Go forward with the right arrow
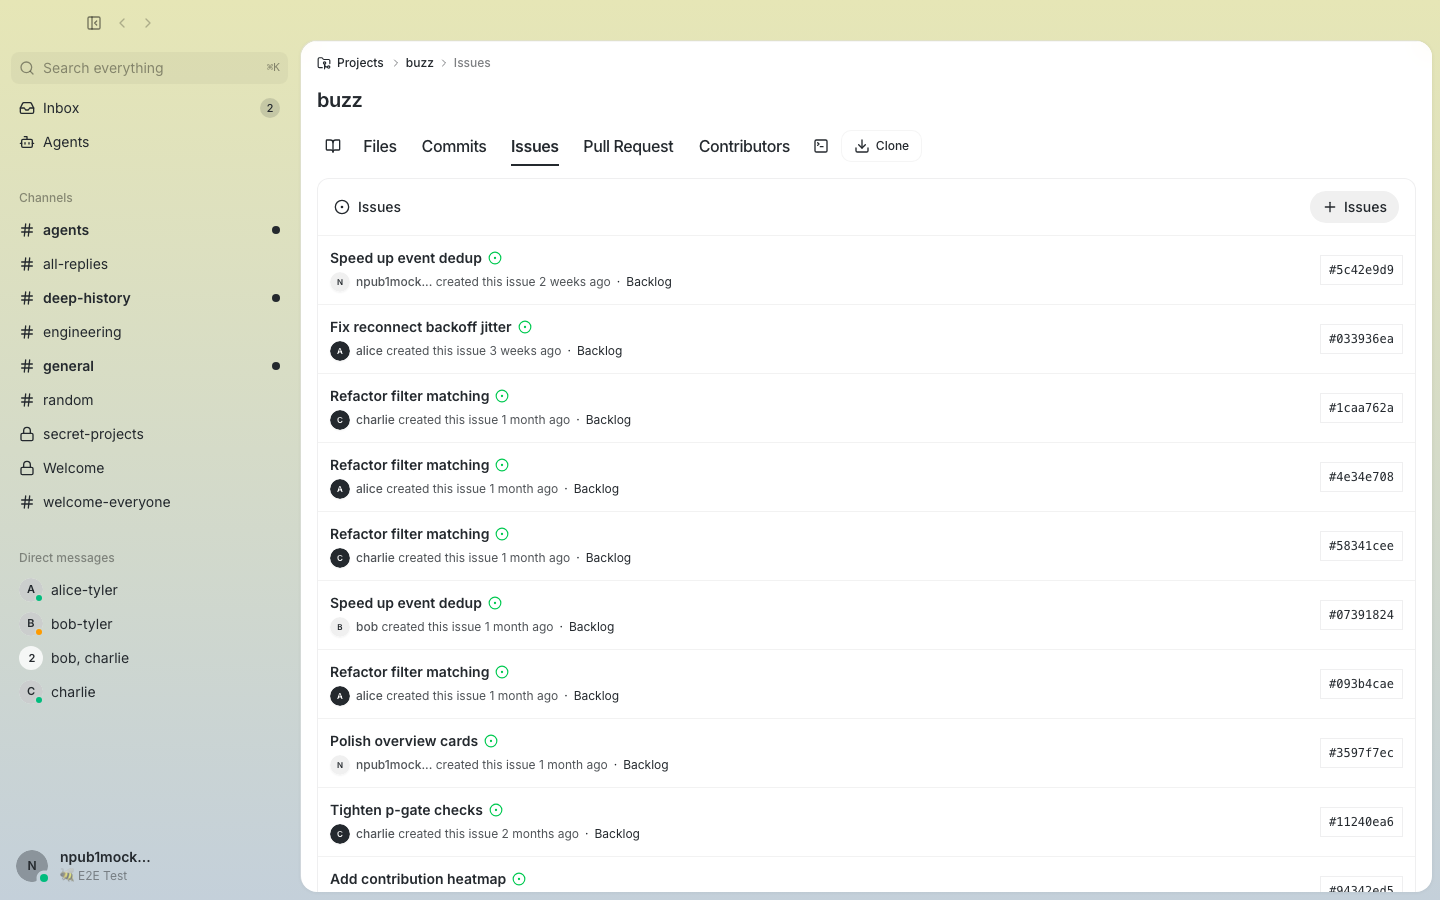 click(148, 23)
